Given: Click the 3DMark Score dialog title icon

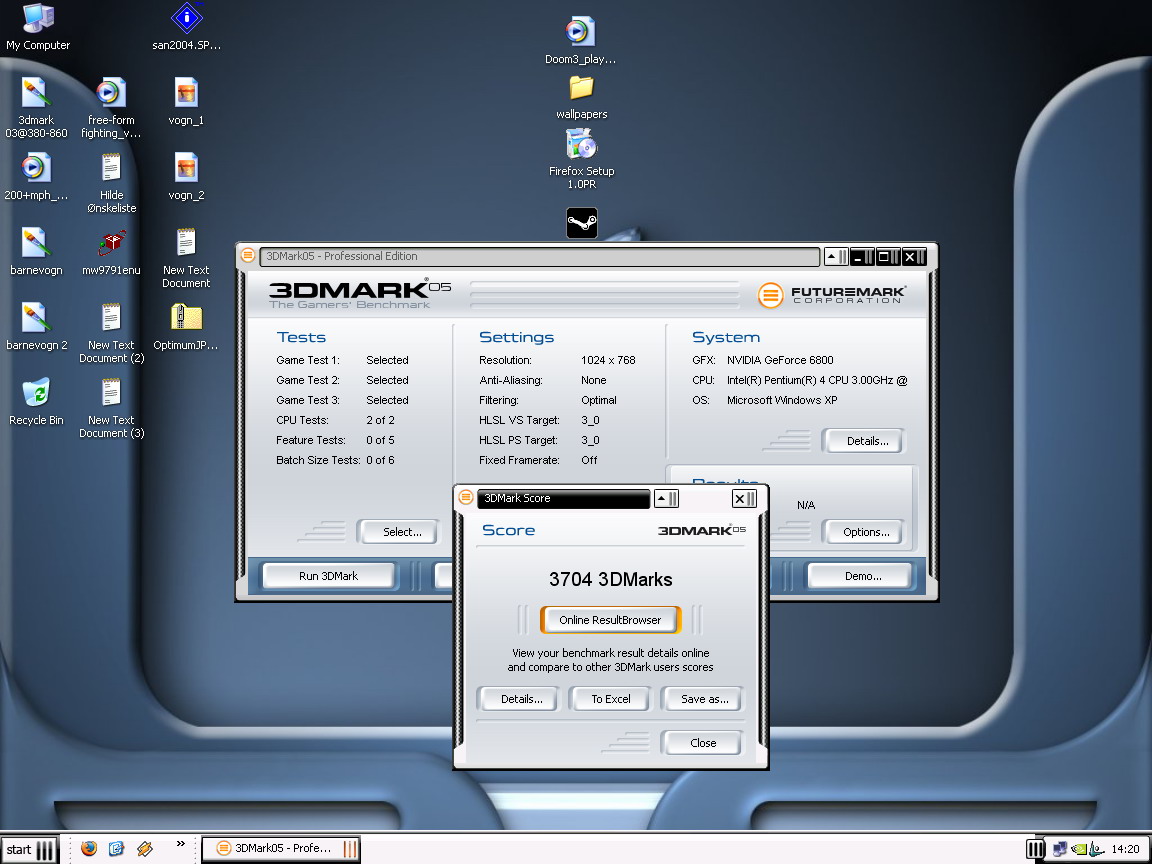Looking at the screenshot, I should 465,497.
